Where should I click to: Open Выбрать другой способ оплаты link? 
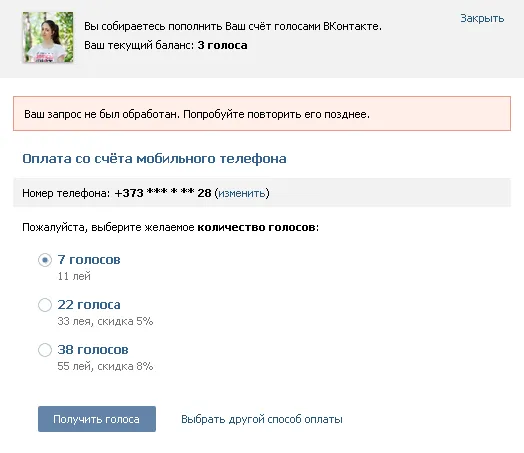coord(262,419)
